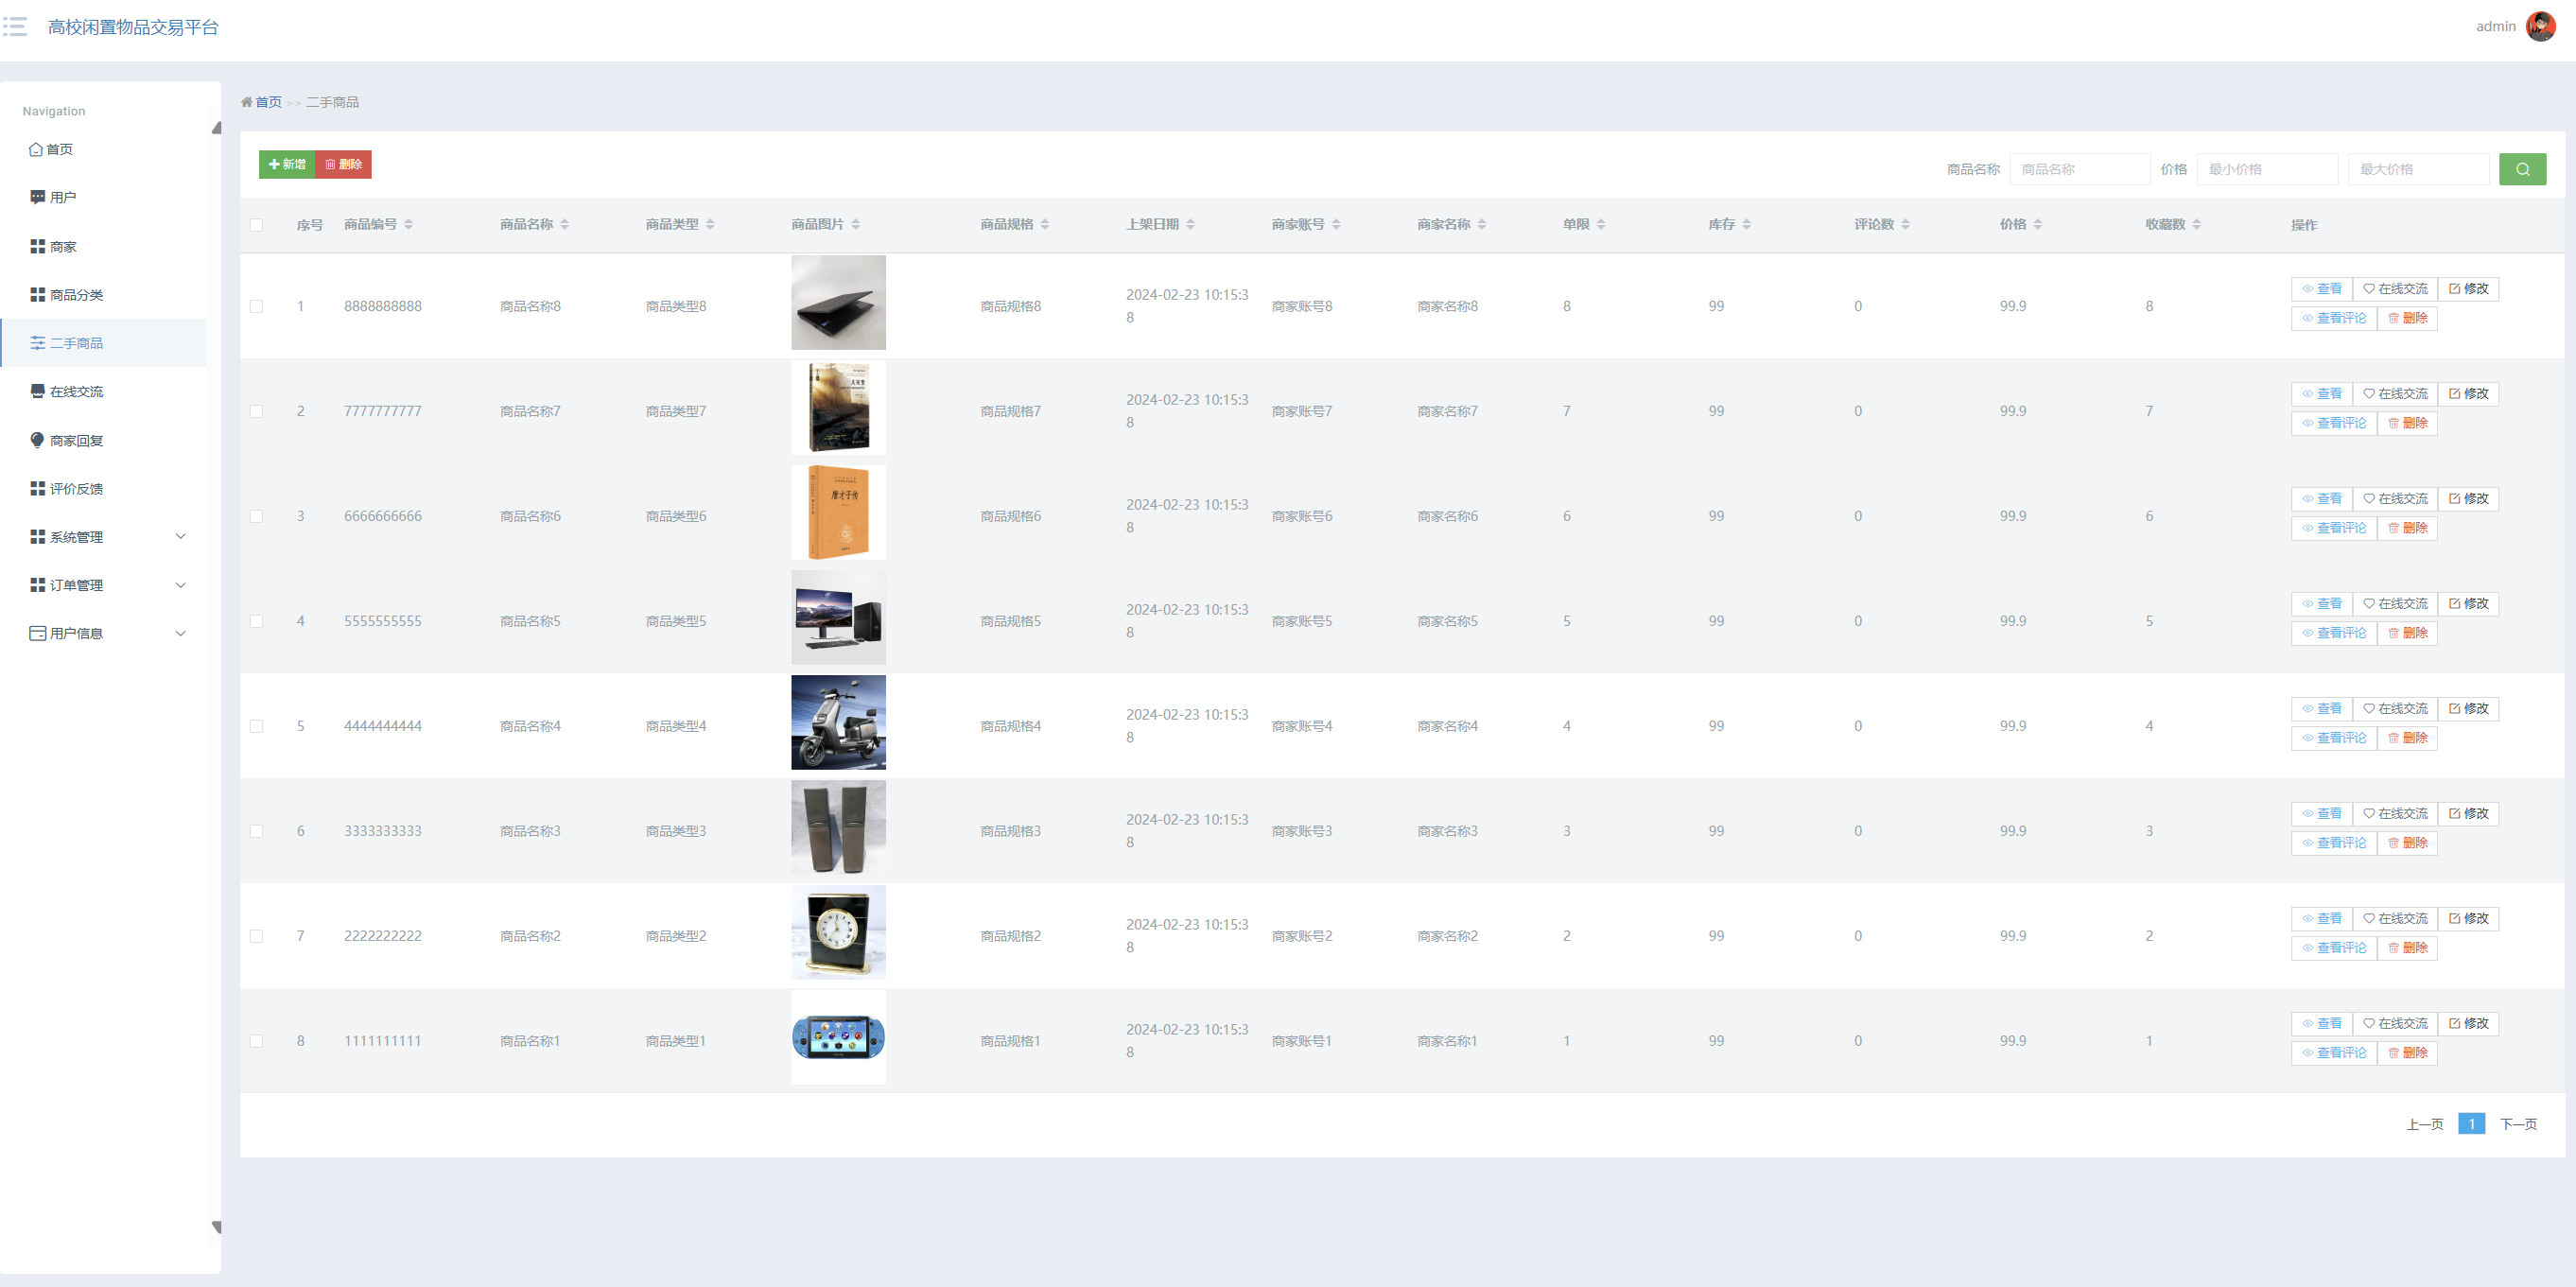Click 首页 house icon in sidebar

click(x=36, y=149)
